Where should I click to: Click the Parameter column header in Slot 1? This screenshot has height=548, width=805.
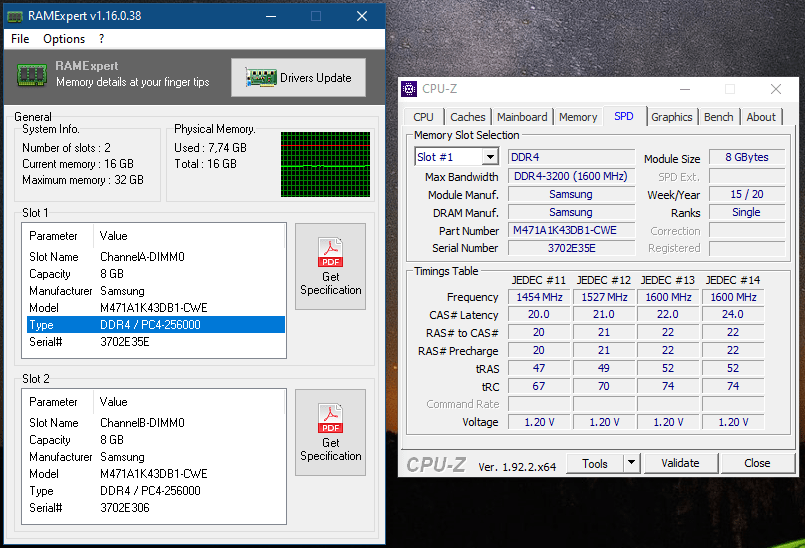tap(58, 236)
